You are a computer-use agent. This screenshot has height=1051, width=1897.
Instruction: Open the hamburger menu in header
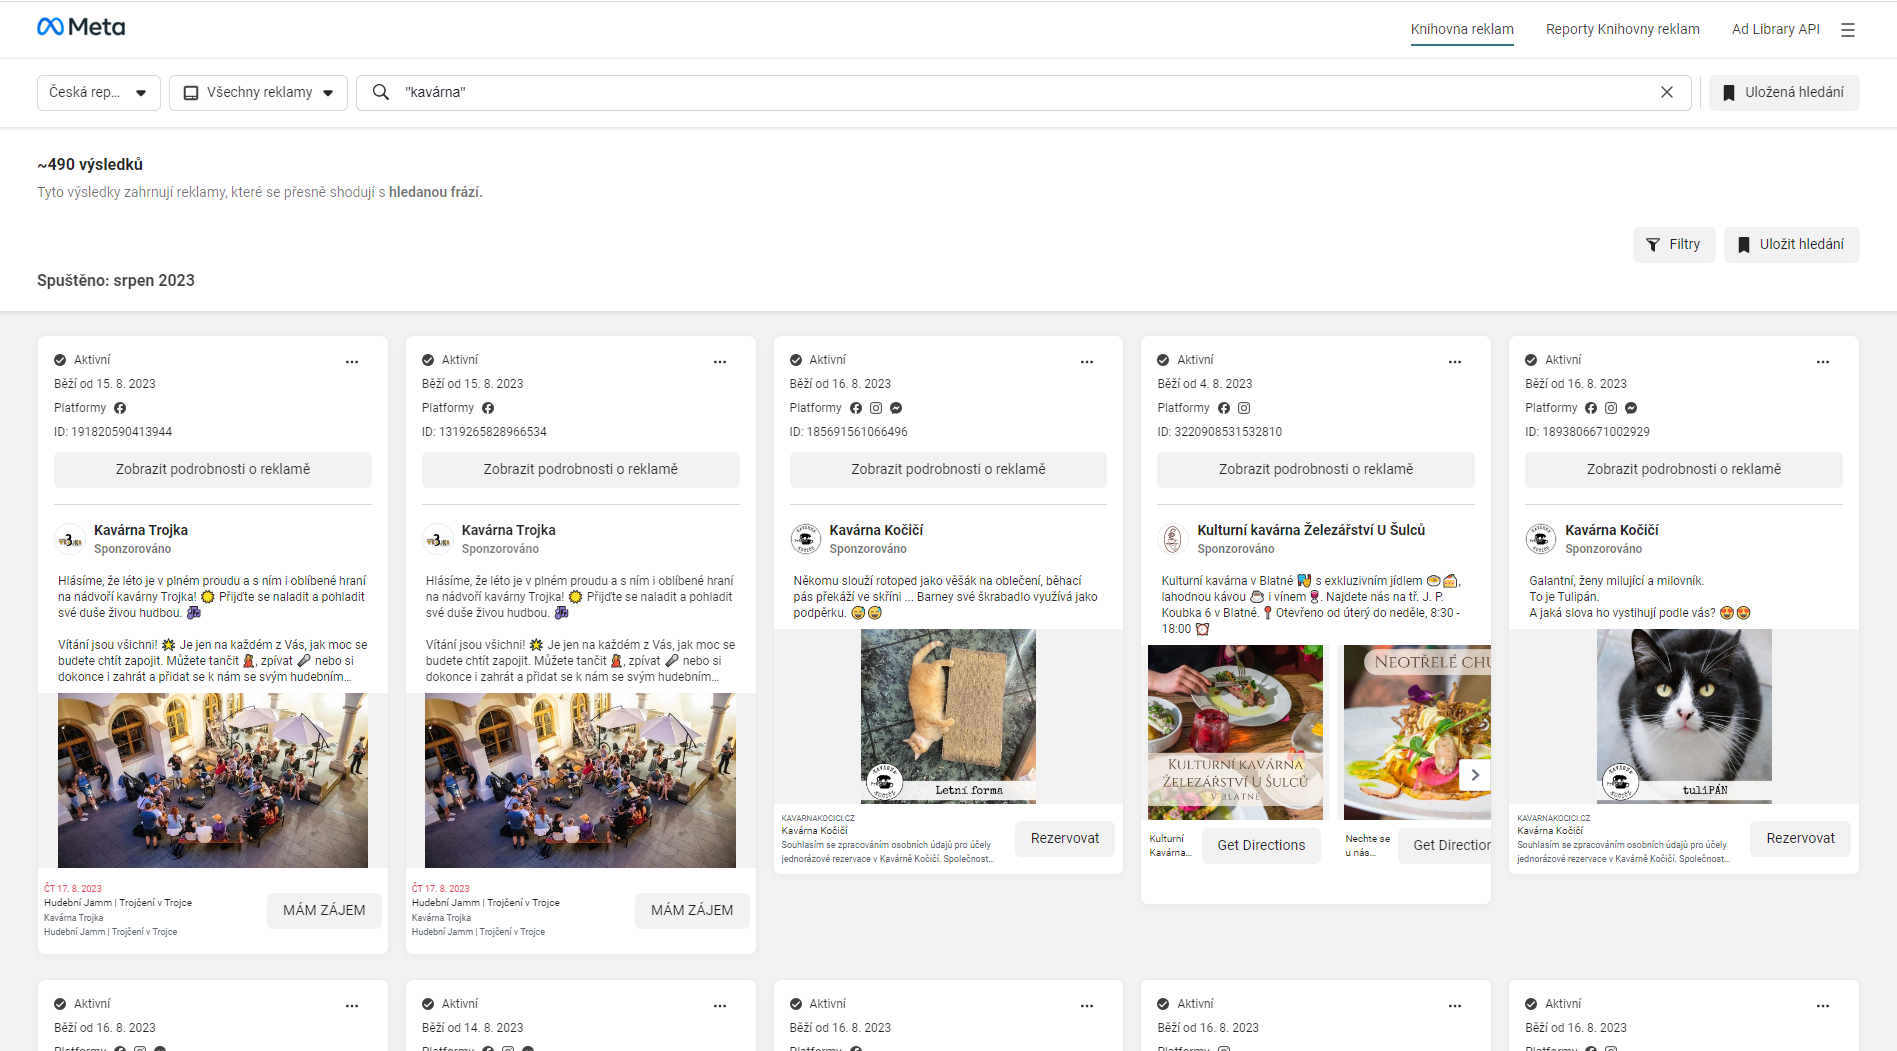(x=1848, y=30)
